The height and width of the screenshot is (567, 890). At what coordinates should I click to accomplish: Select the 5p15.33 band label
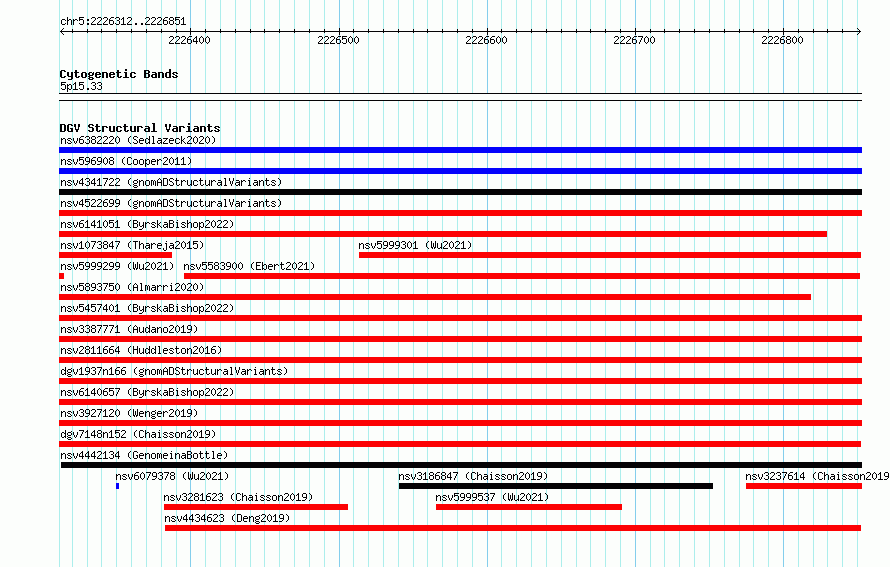click(81, 86)
